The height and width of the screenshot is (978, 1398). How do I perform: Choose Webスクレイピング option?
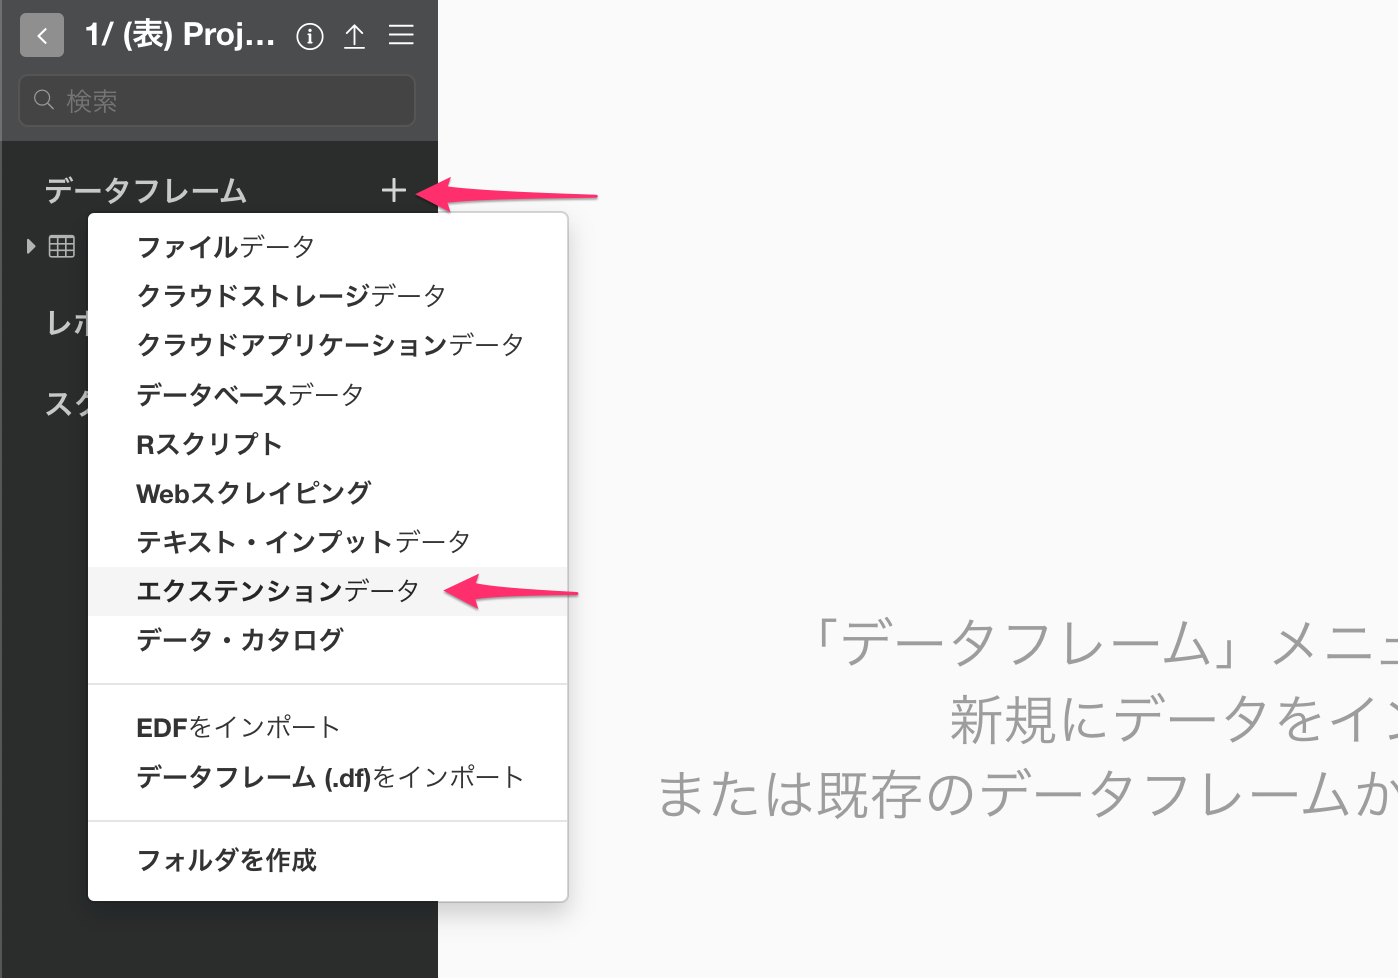point(327,492)
